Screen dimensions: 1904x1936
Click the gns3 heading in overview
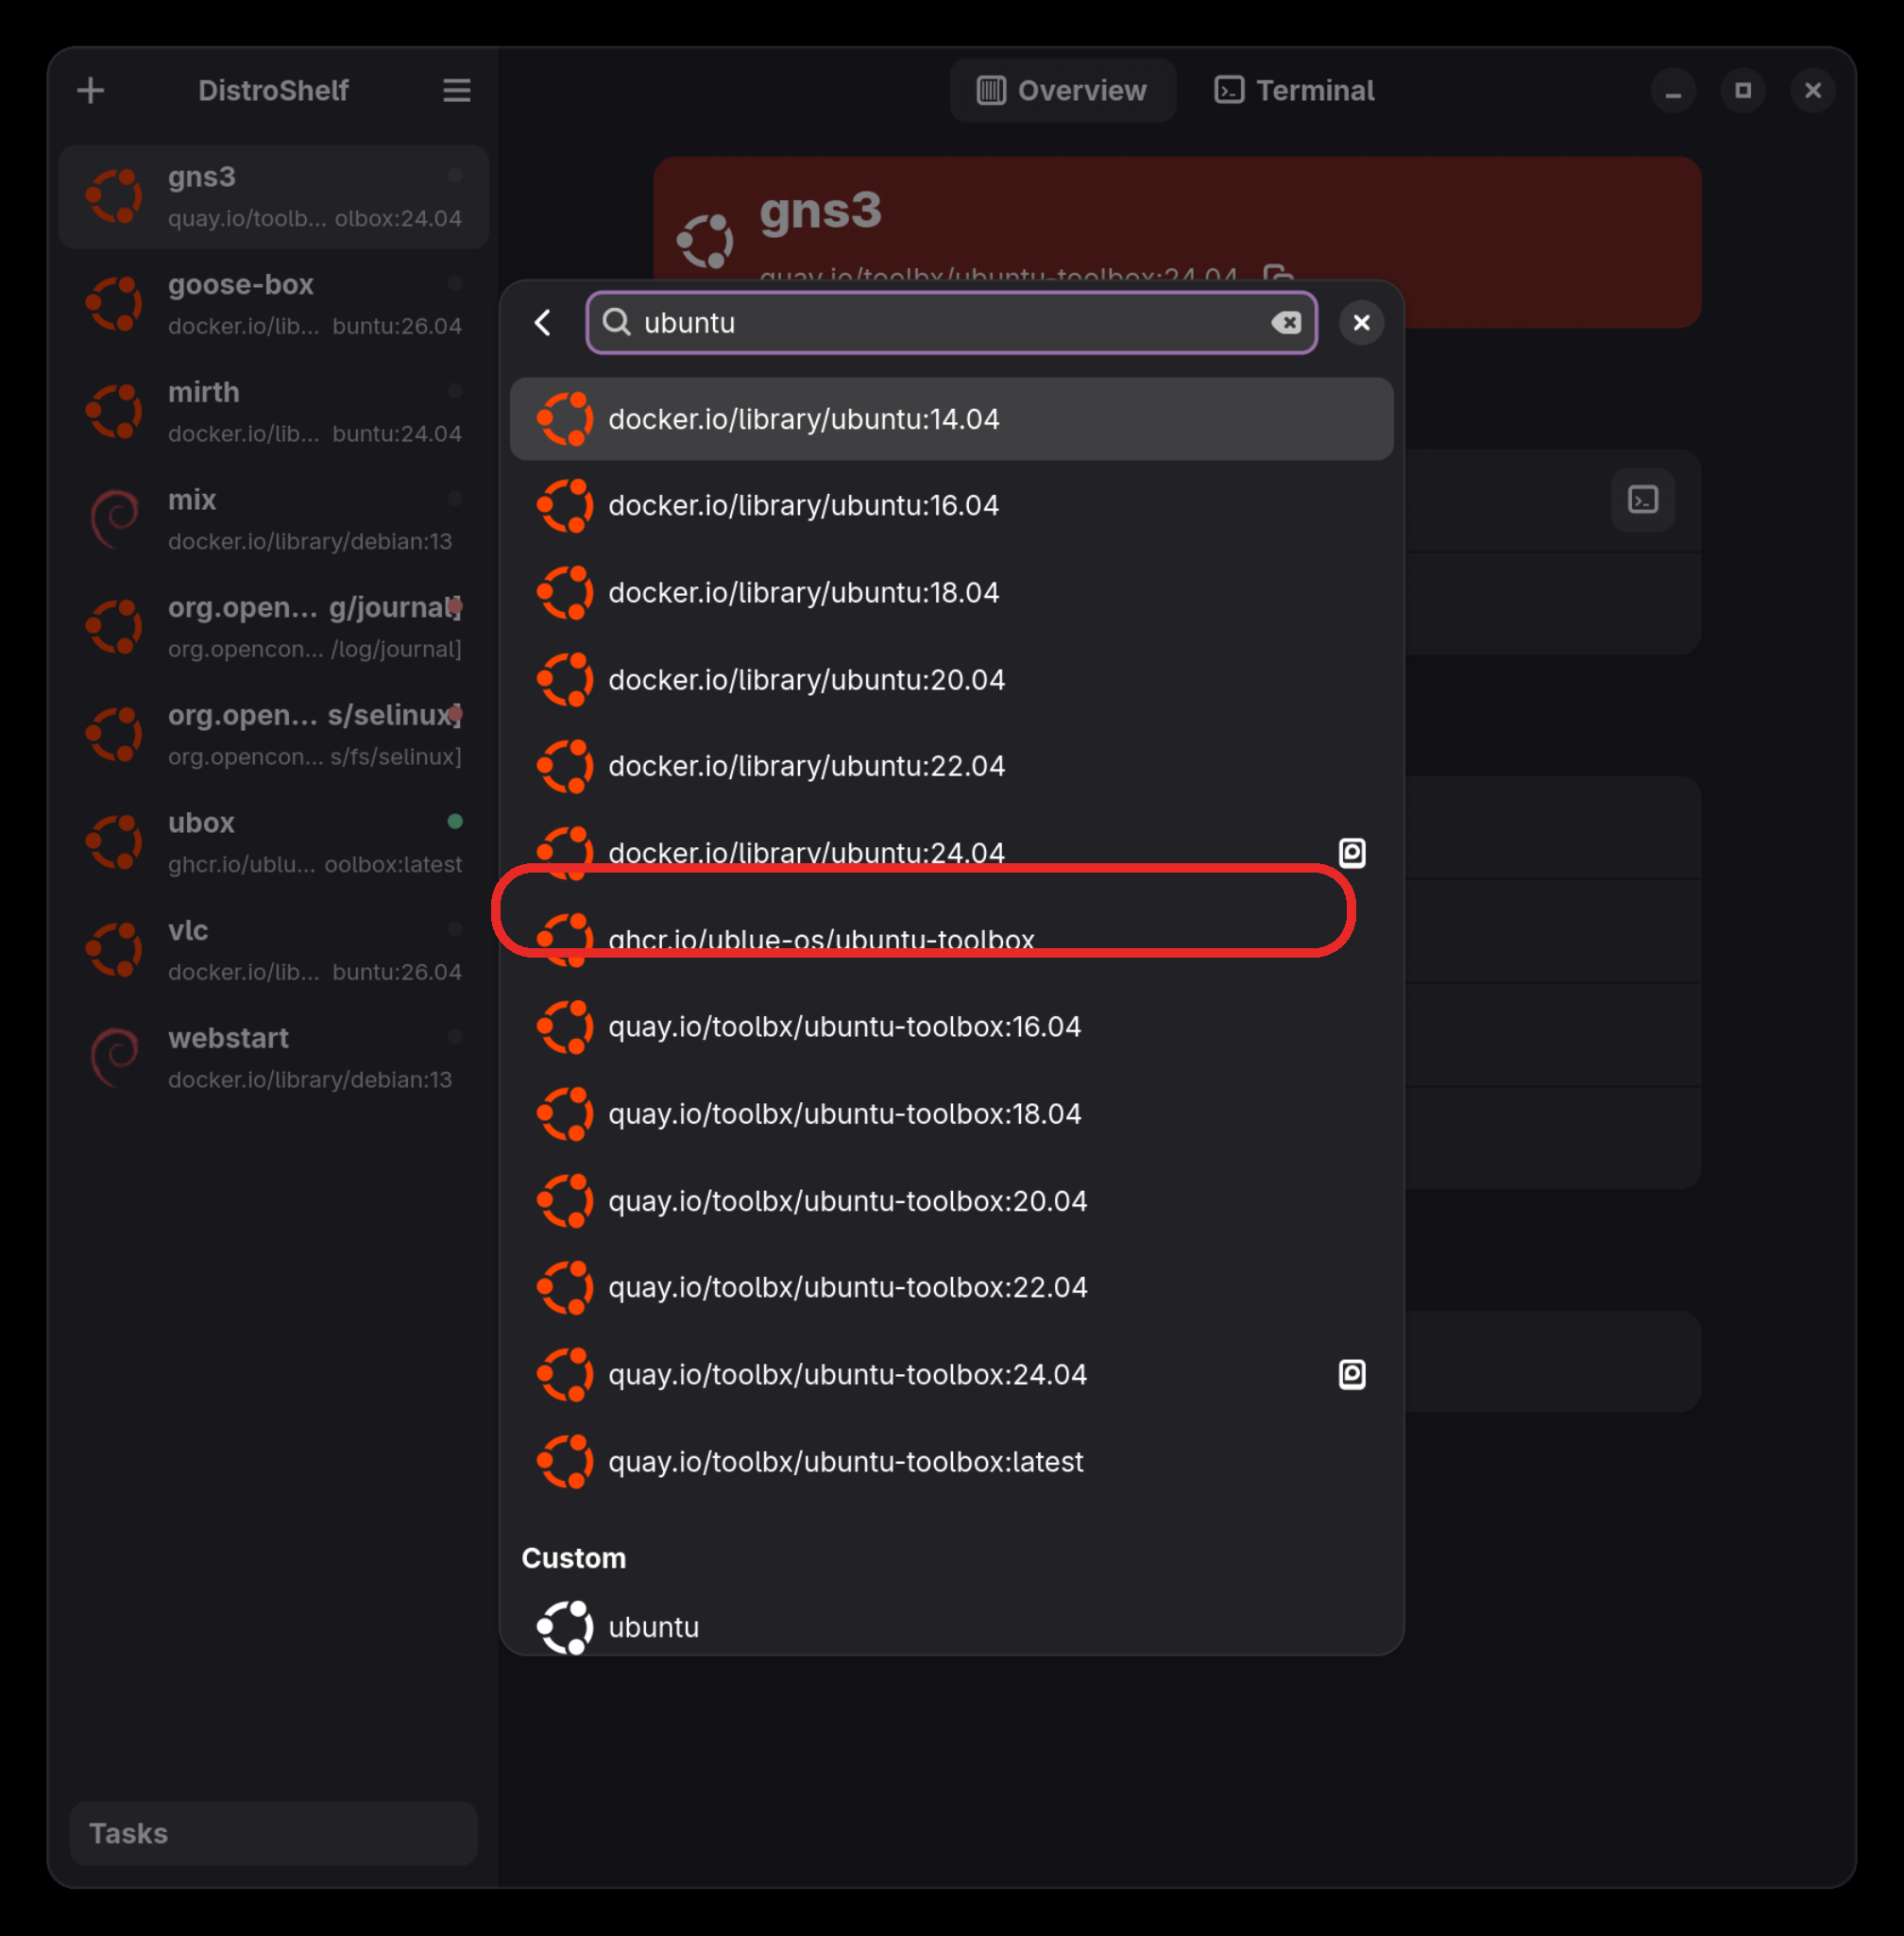[x=820, y=211]
